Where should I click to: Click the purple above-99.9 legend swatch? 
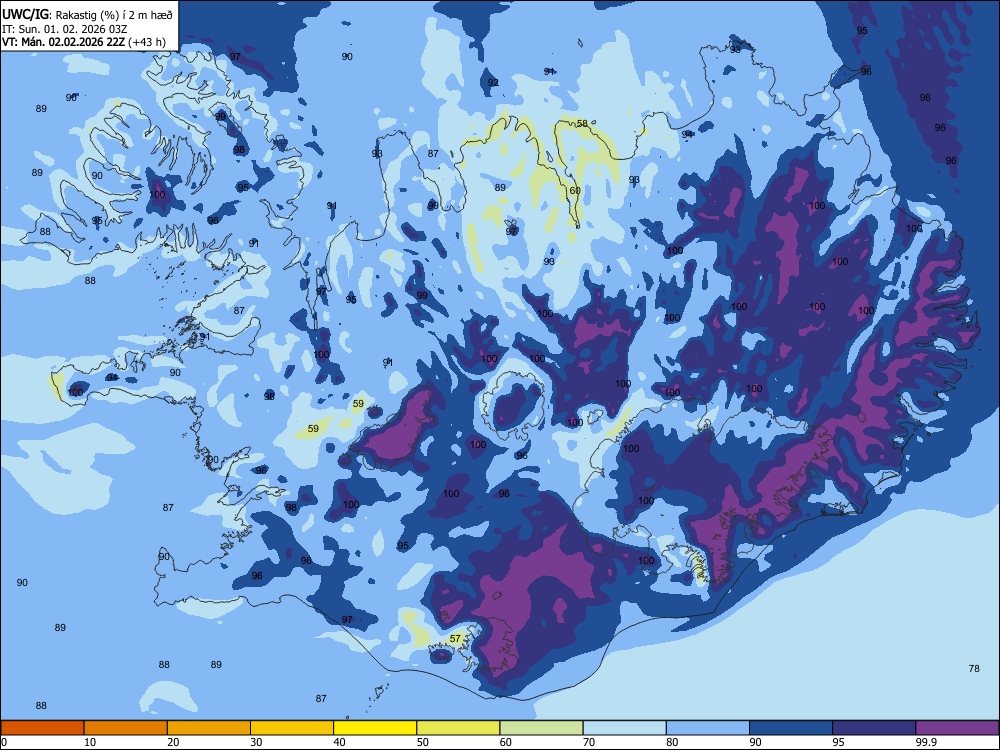click(x=957, y=728)
